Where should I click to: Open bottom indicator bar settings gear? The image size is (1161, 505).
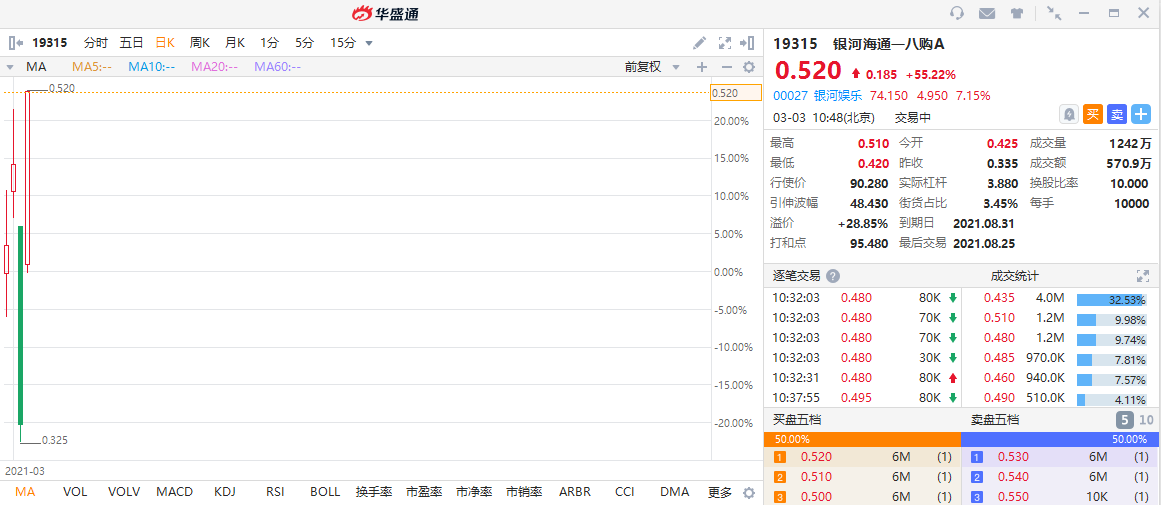point(749,492)
